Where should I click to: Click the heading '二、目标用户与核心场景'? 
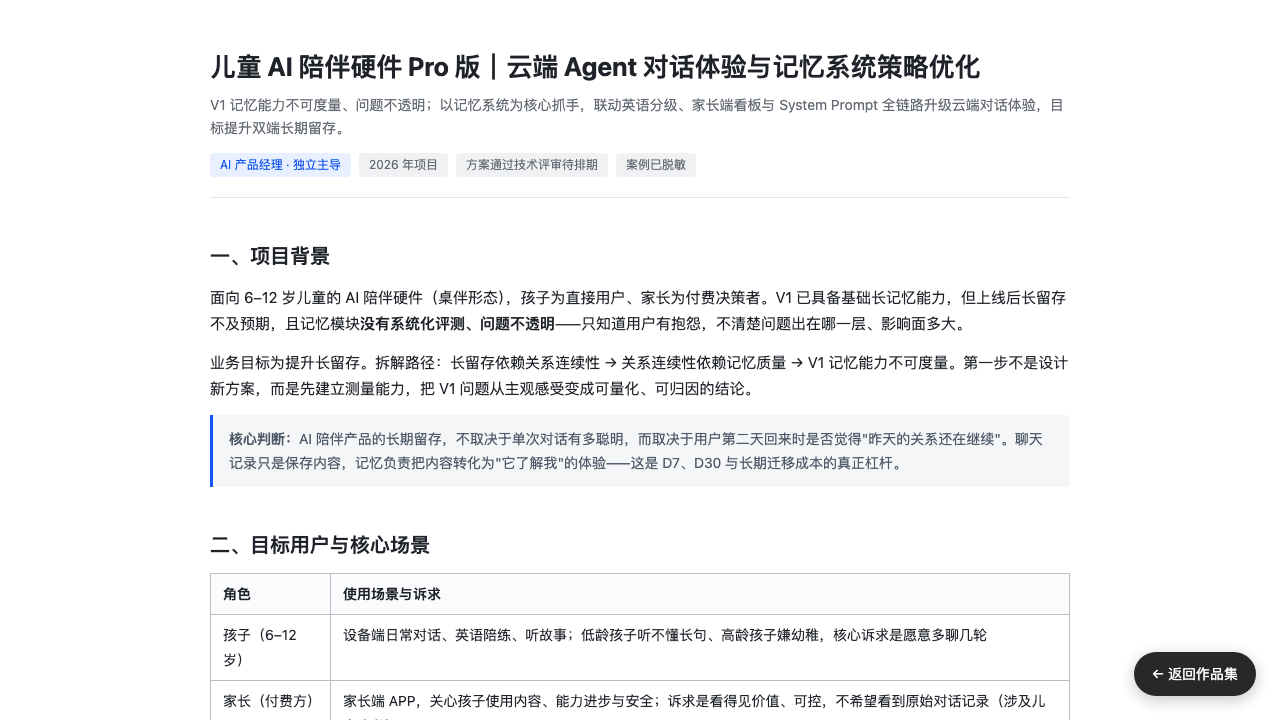320,545
